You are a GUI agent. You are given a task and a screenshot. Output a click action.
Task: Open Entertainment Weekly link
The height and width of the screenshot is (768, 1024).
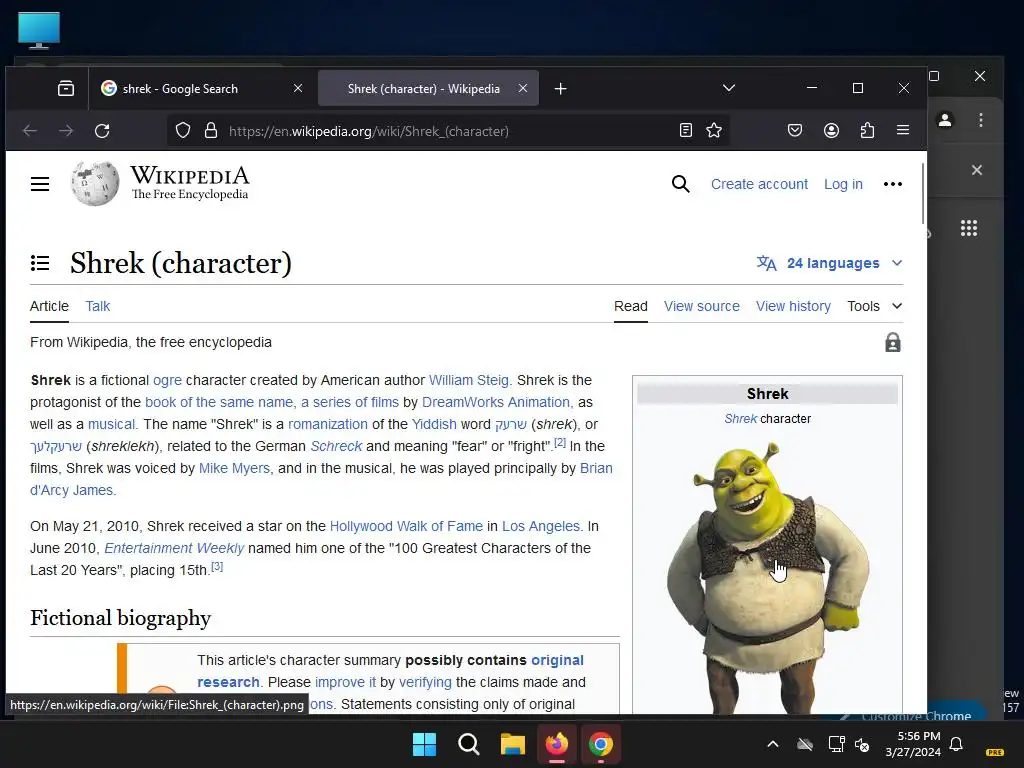[174, 548]
